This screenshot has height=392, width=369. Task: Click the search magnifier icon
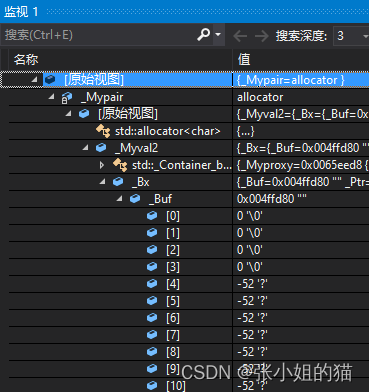(x=203, y=34)
